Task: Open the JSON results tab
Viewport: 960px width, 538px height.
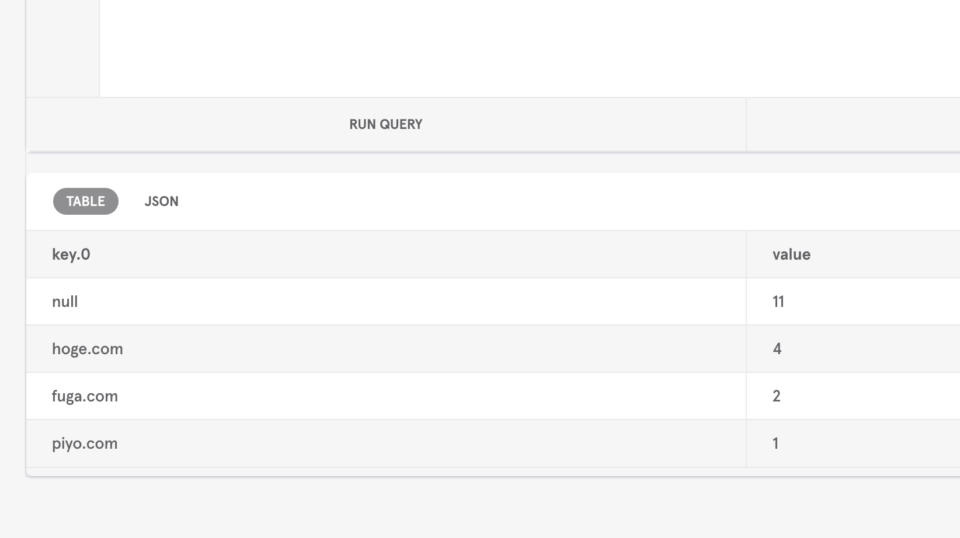Action: click(x=161, y=201)
